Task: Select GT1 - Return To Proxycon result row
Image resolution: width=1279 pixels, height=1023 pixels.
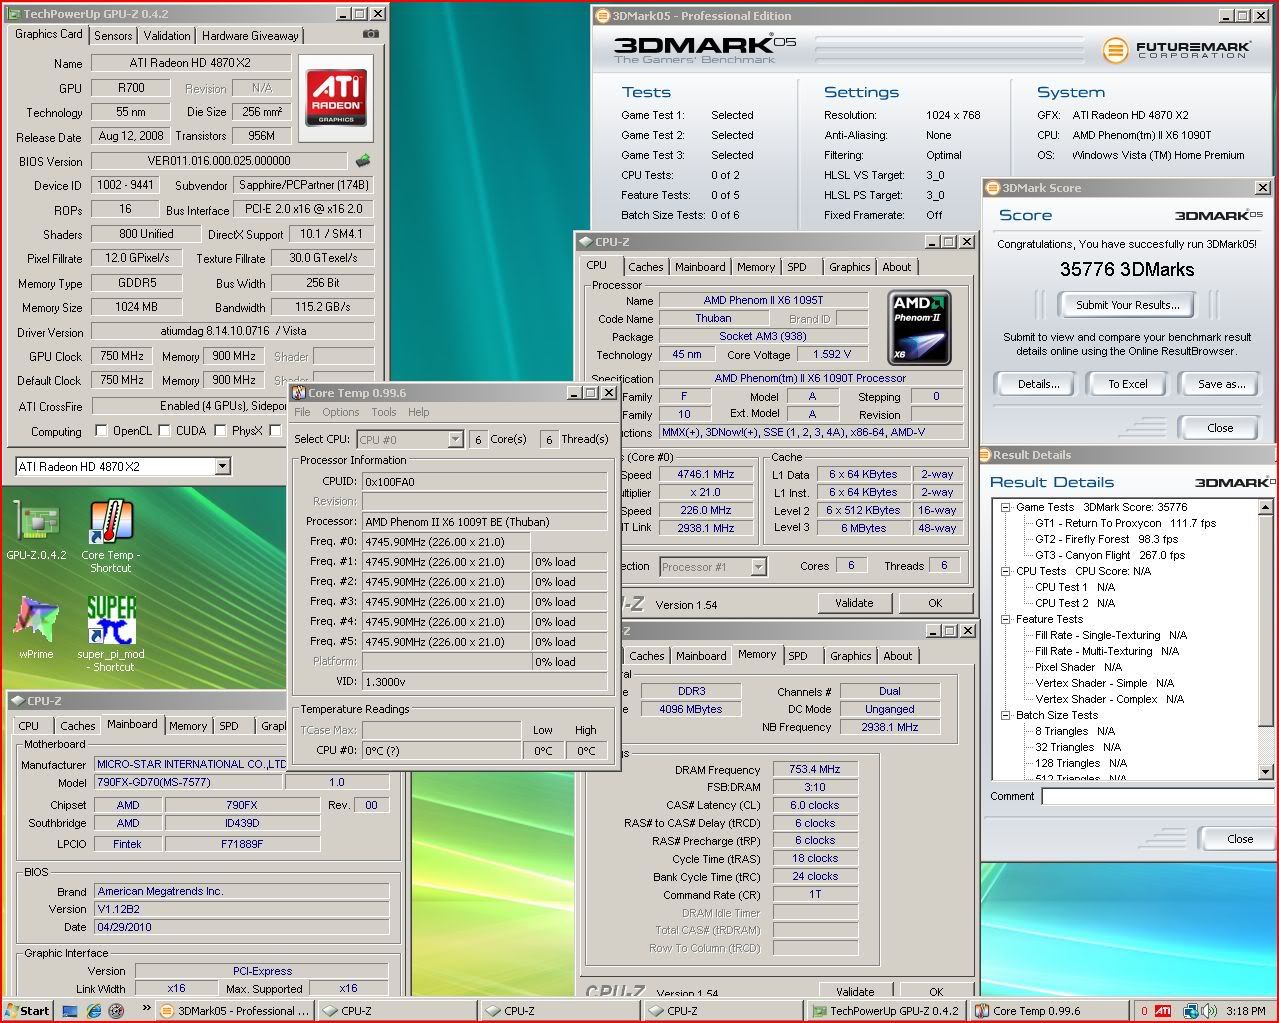Action: pyautogui.click(x=1125, y=523)
